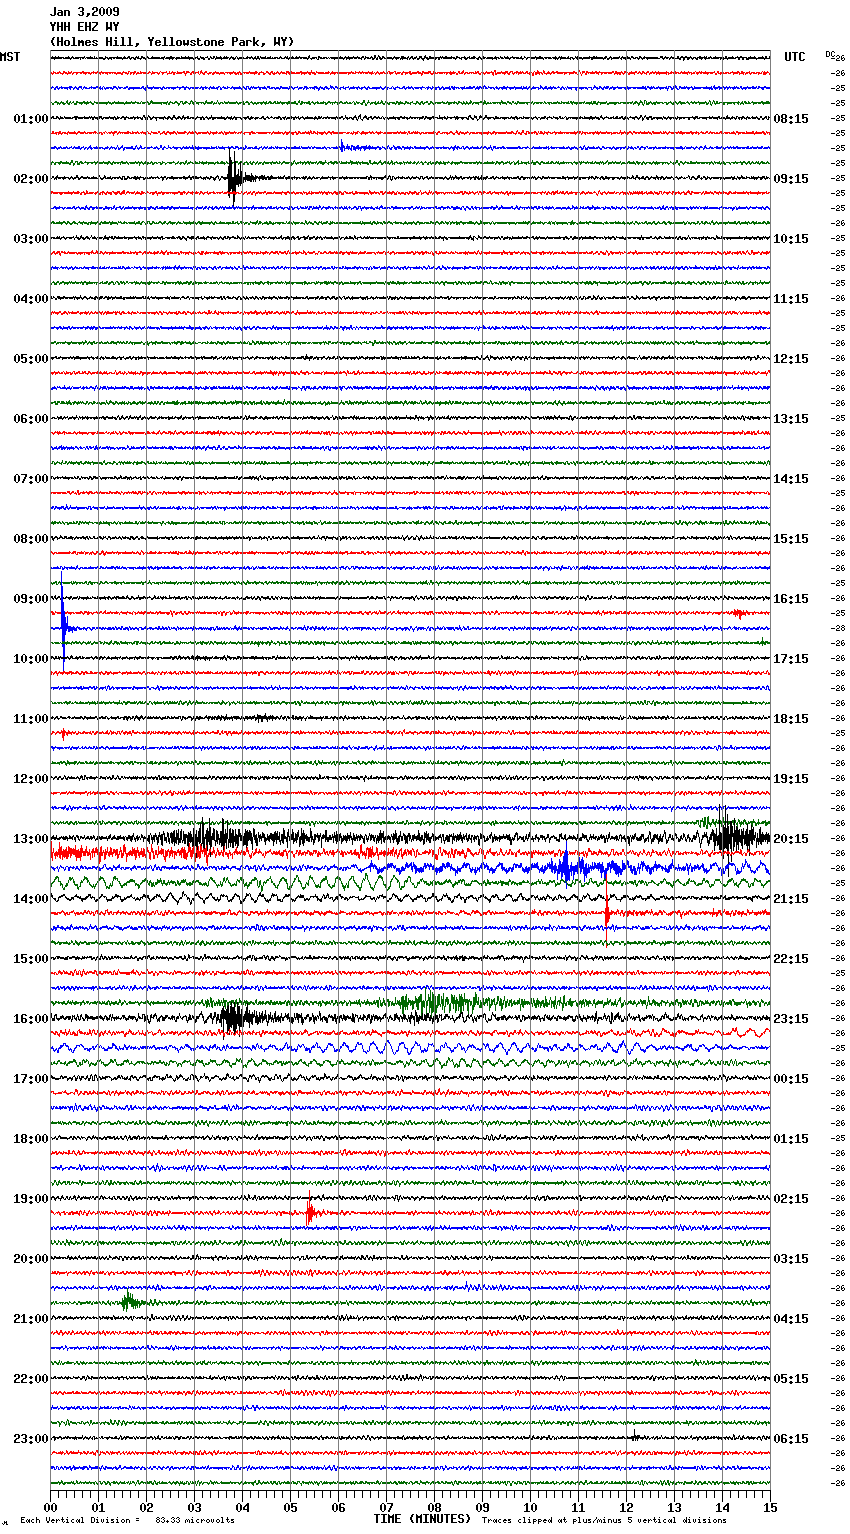Click the "19:00" MST time label

[x=30, y=1199]
